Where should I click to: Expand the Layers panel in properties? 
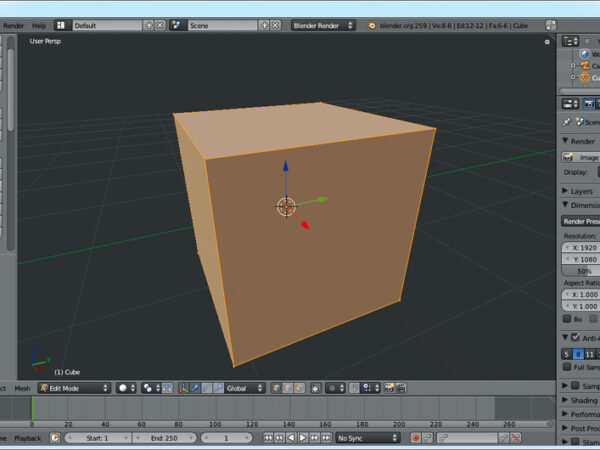point(565,190)
